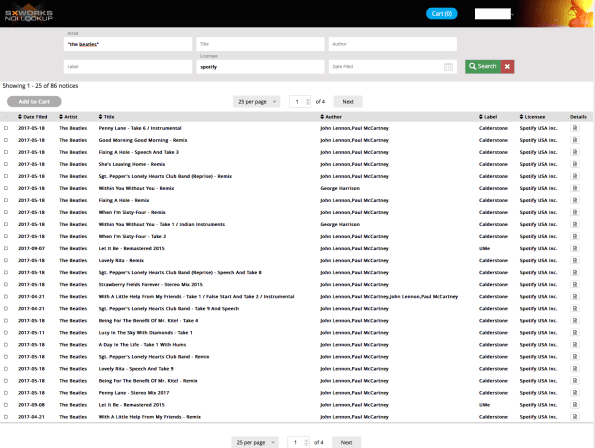Open the calendar picker in Date Filed field
Viewport: 595px width, 448px height.
pos(448,67)
